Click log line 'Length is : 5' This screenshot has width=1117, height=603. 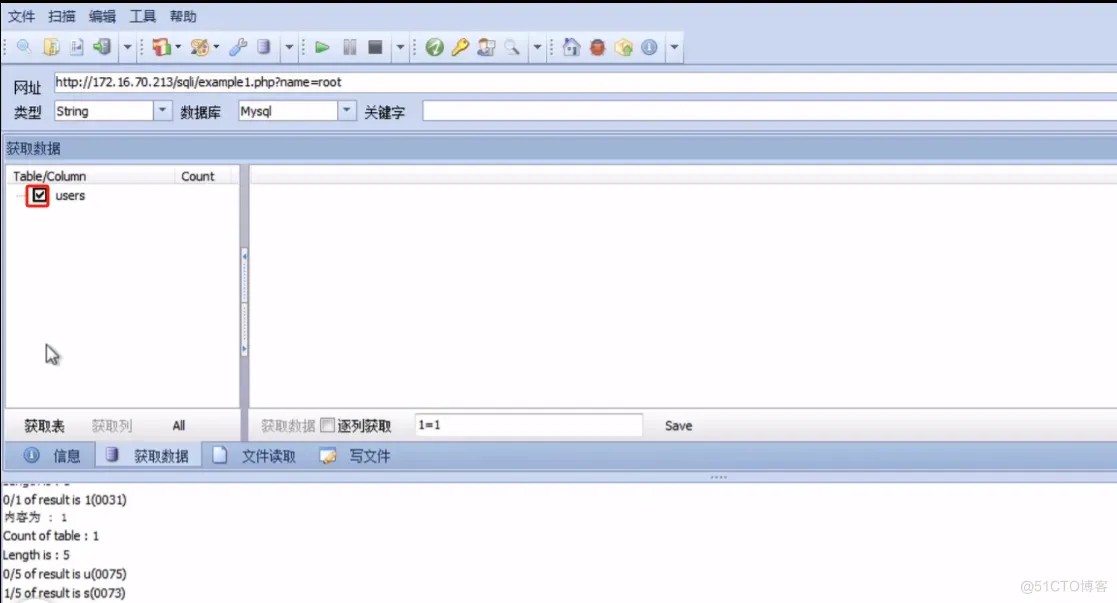click(x=36, y=555)
